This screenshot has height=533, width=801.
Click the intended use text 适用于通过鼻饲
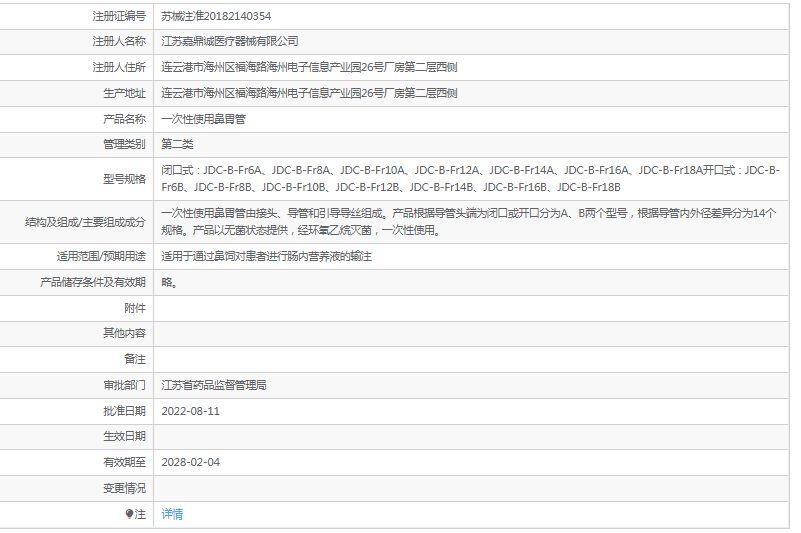(266, 257)
